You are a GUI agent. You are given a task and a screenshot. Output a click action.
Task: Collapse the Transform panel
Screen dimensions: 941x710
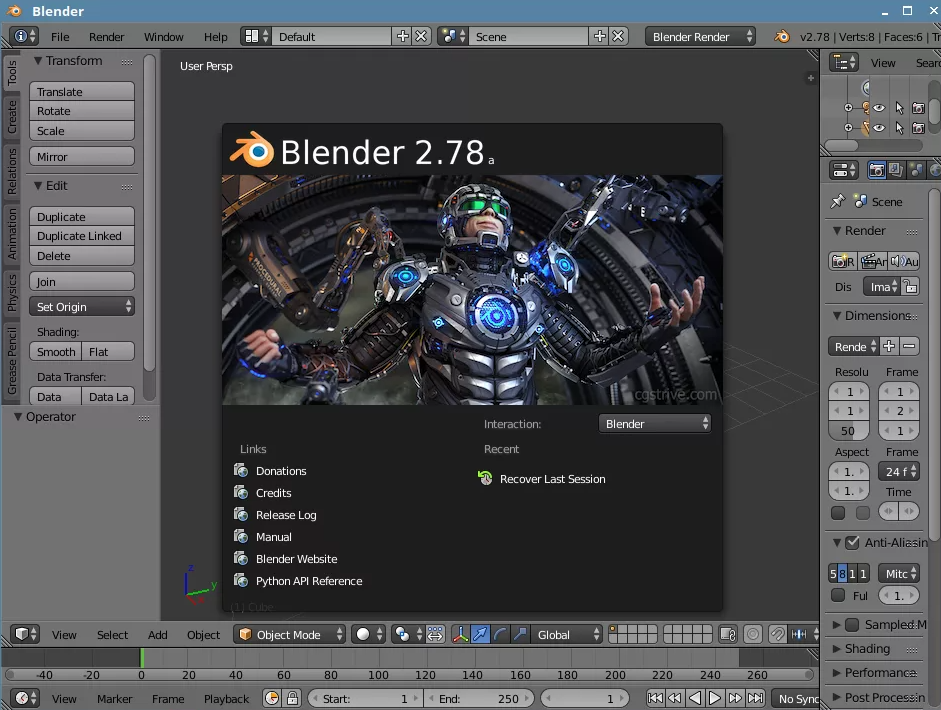coord(38,61)
